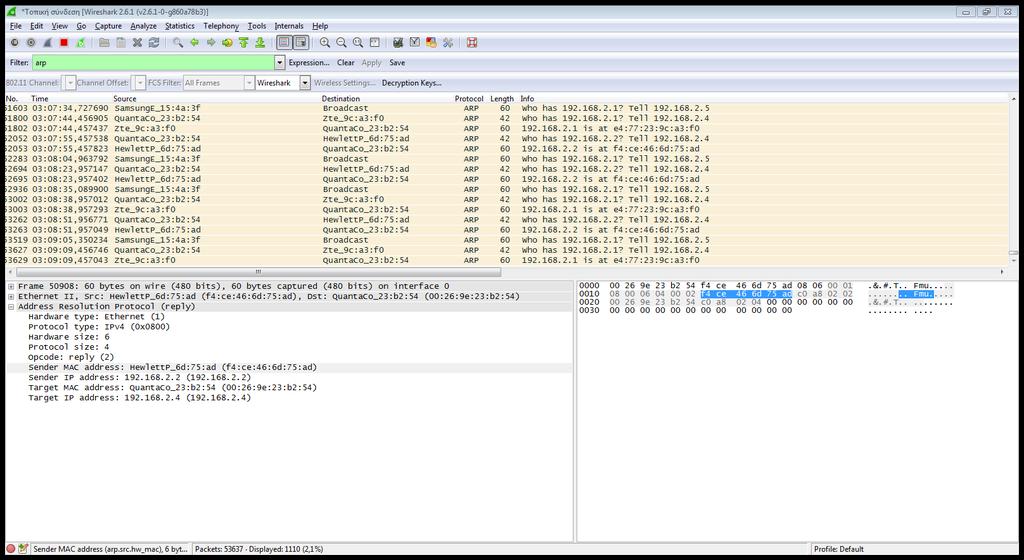Edit coloring rules toolbar icon

pyautogui.click(x=431, y=42)
